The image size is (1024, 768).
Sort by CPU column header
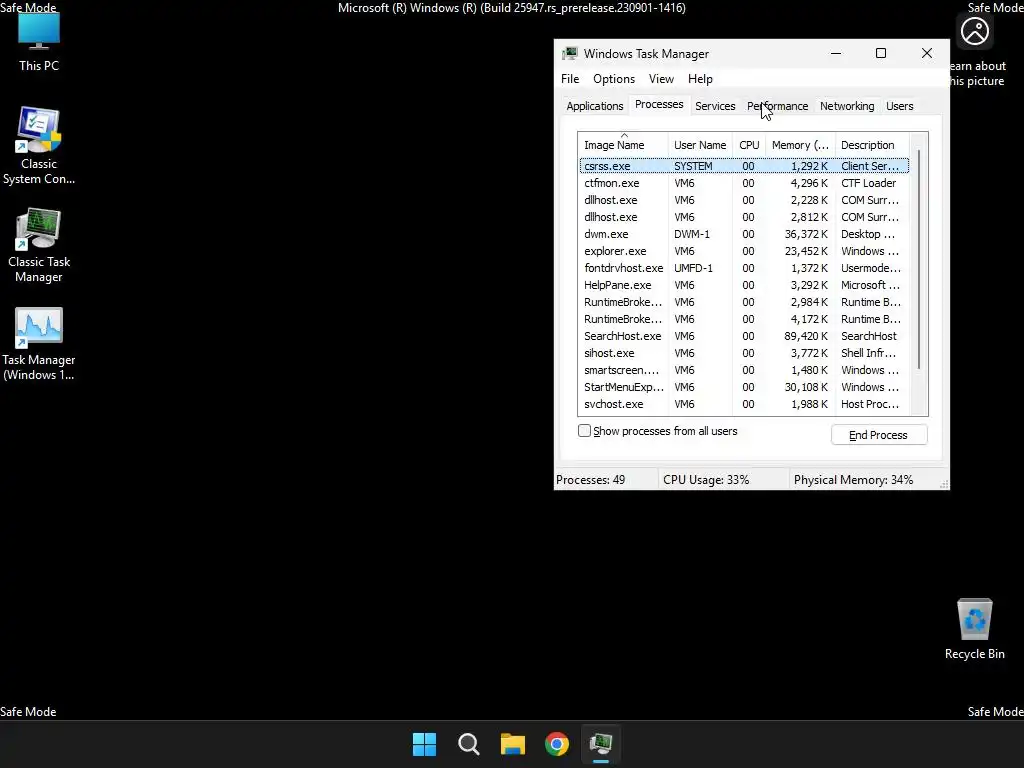click(x=749, y=145)
